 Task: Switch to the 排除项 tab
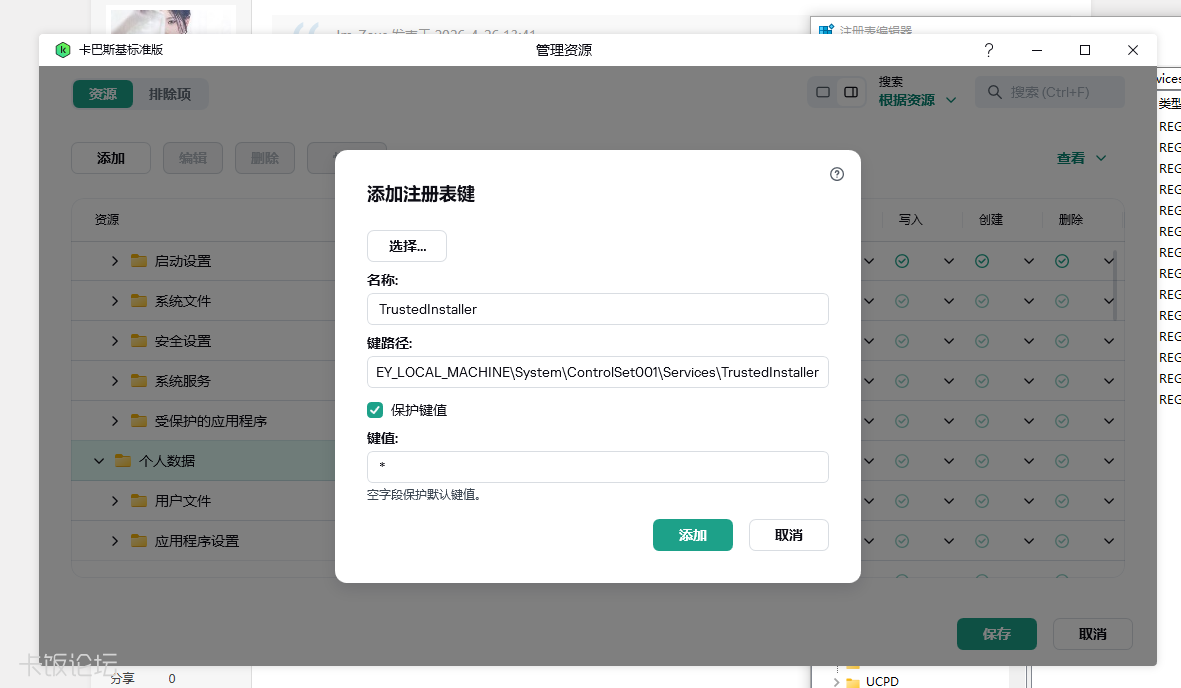coord(169,94)
